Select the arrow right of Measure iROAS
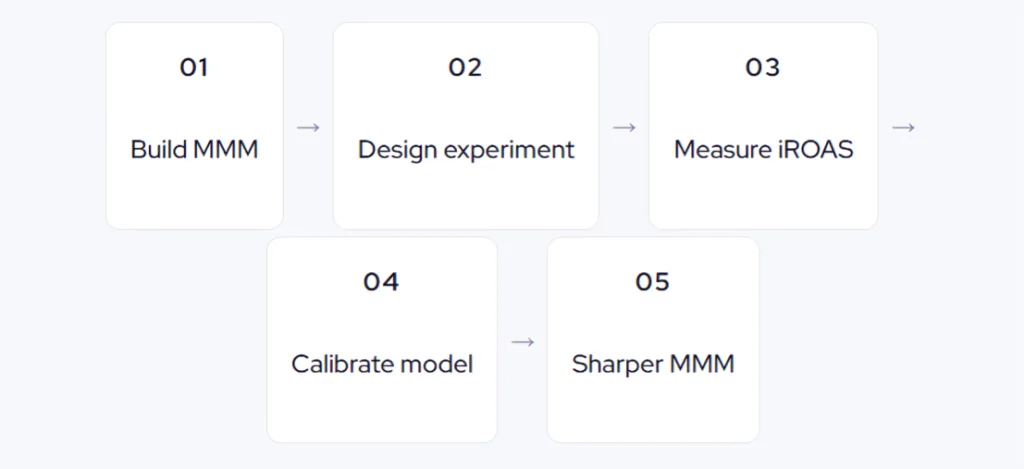1024x469 pixels. [903, 128]
